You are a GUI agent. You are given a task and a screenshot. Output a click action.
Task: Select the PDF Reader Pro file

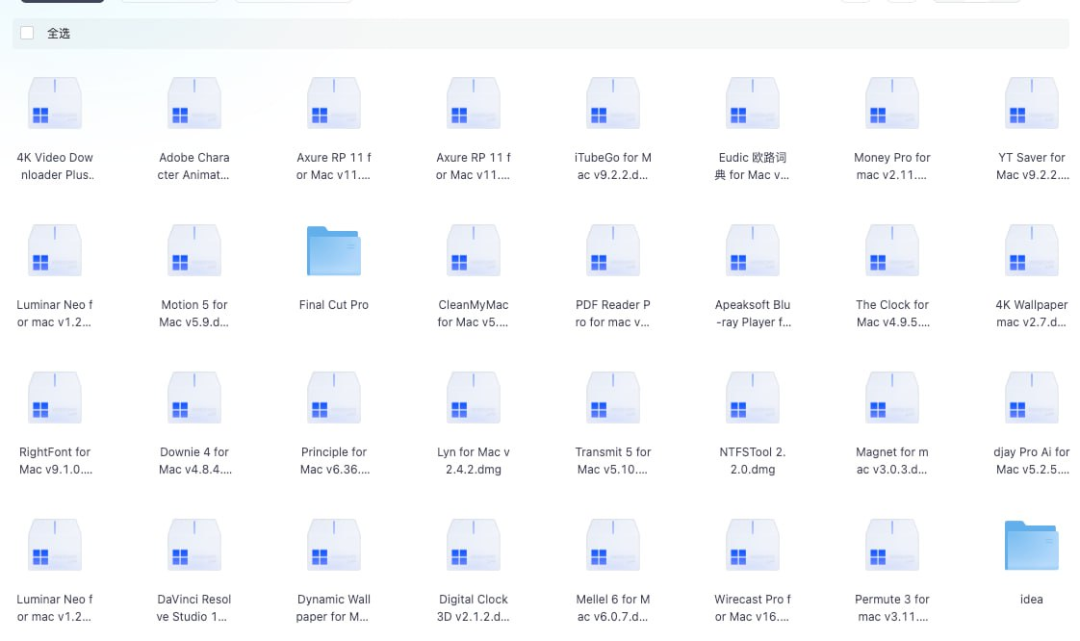[613, 251]
